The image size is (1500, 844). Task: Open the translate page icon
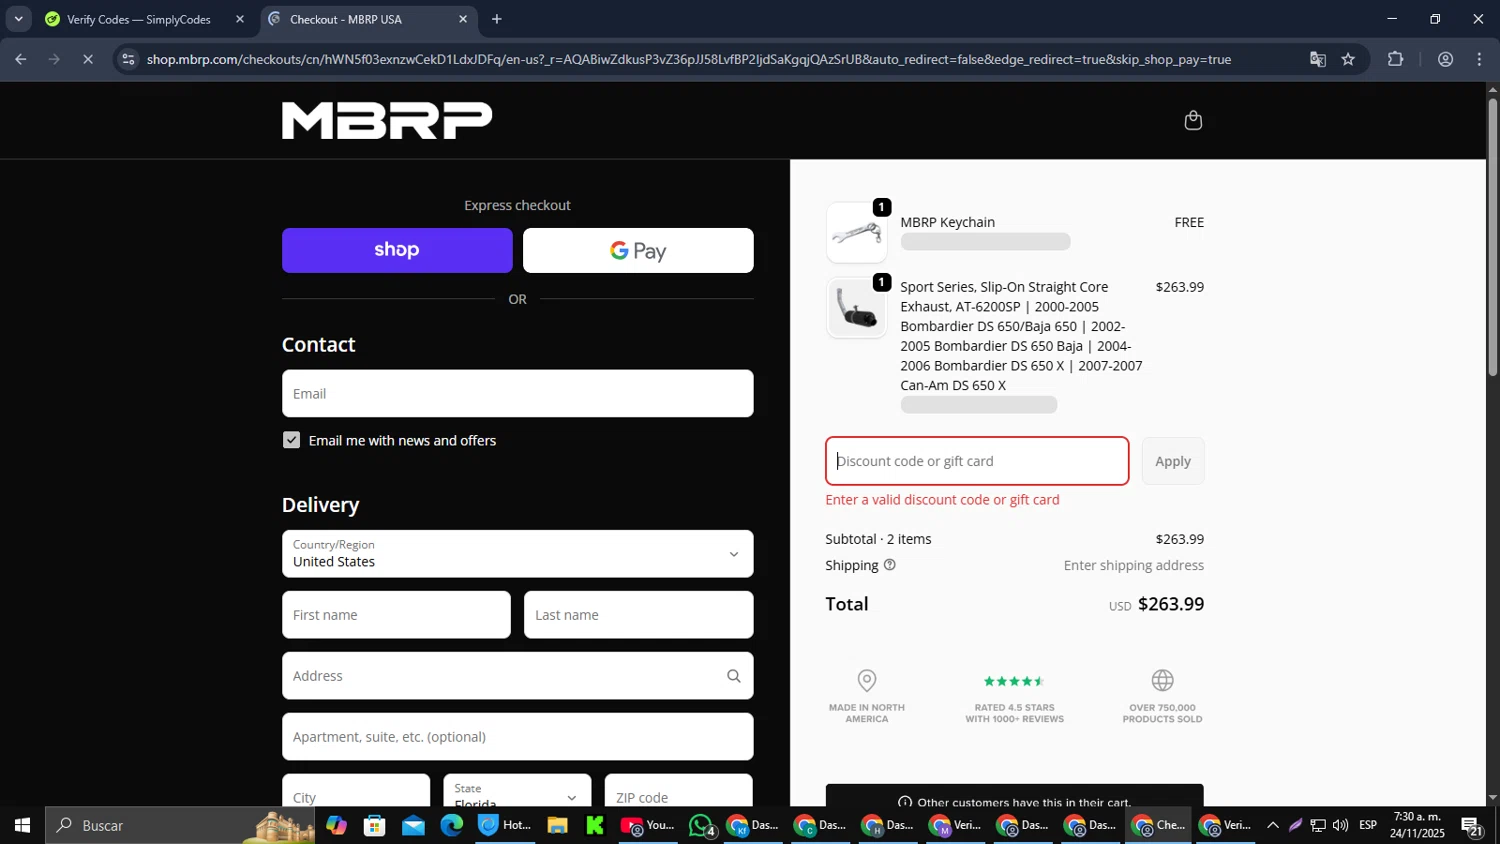tap(1318, 60)
